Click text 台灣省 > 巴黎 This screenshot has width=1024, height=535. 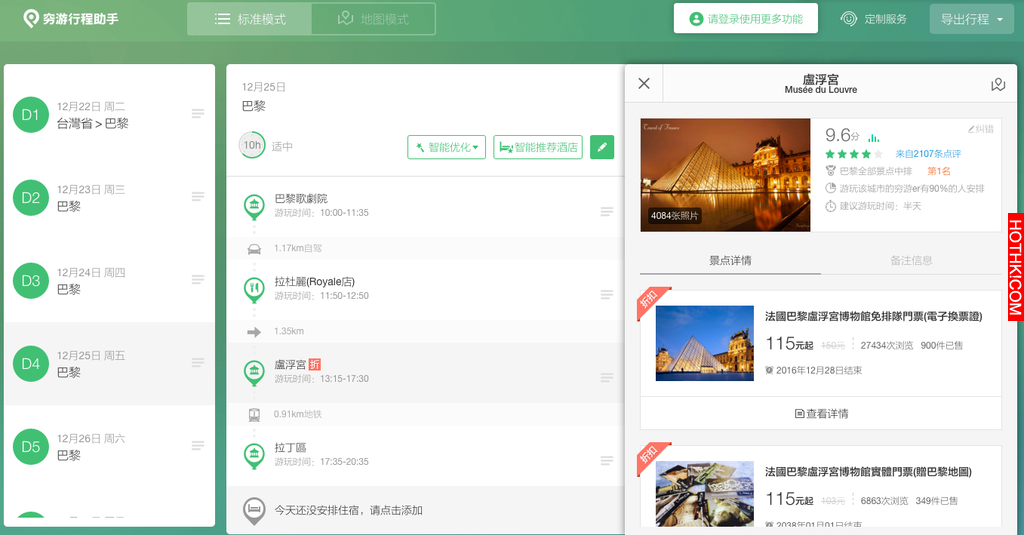tap(93, 123)
